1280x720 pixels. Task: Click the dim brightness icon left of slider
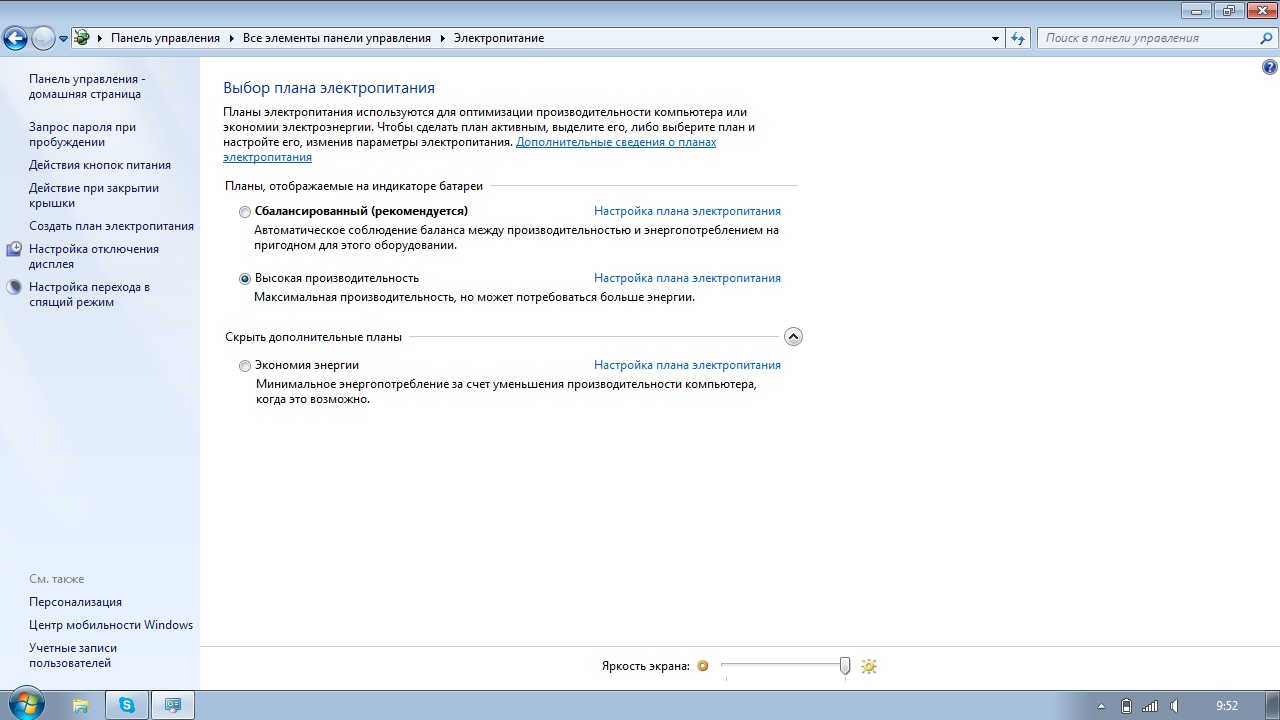pyautogui.click(x=703, y=666)
